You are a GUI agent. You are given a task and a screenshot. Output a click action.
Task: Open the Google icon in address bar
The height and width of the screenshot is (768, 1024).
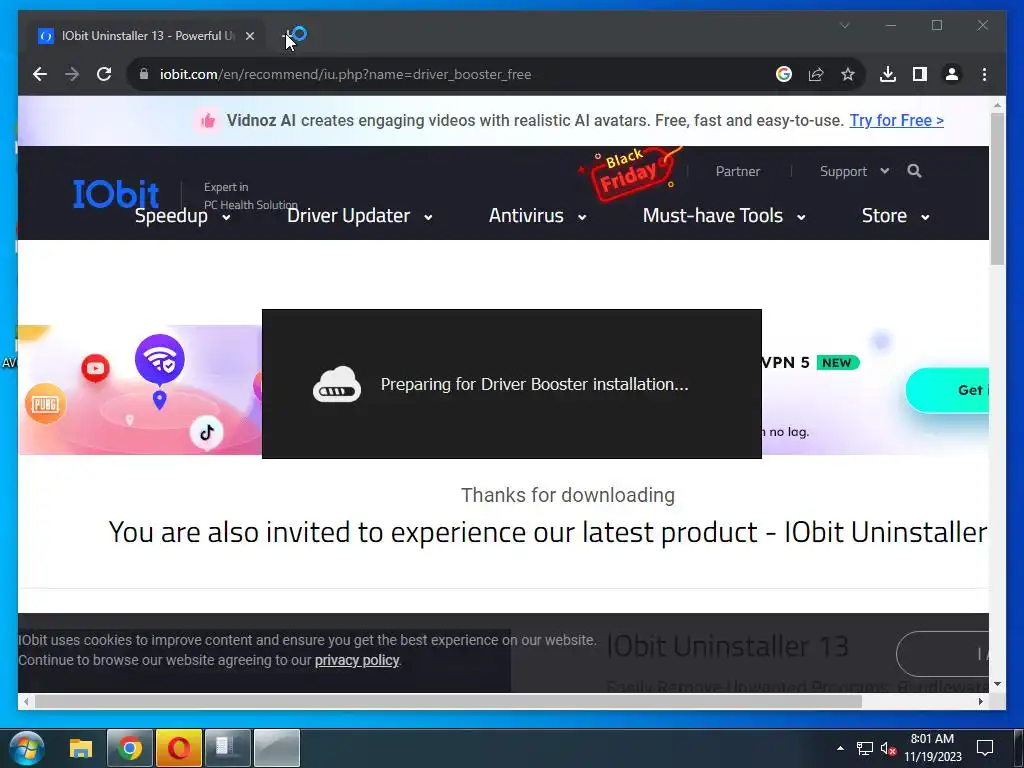(x=784, y=74)
